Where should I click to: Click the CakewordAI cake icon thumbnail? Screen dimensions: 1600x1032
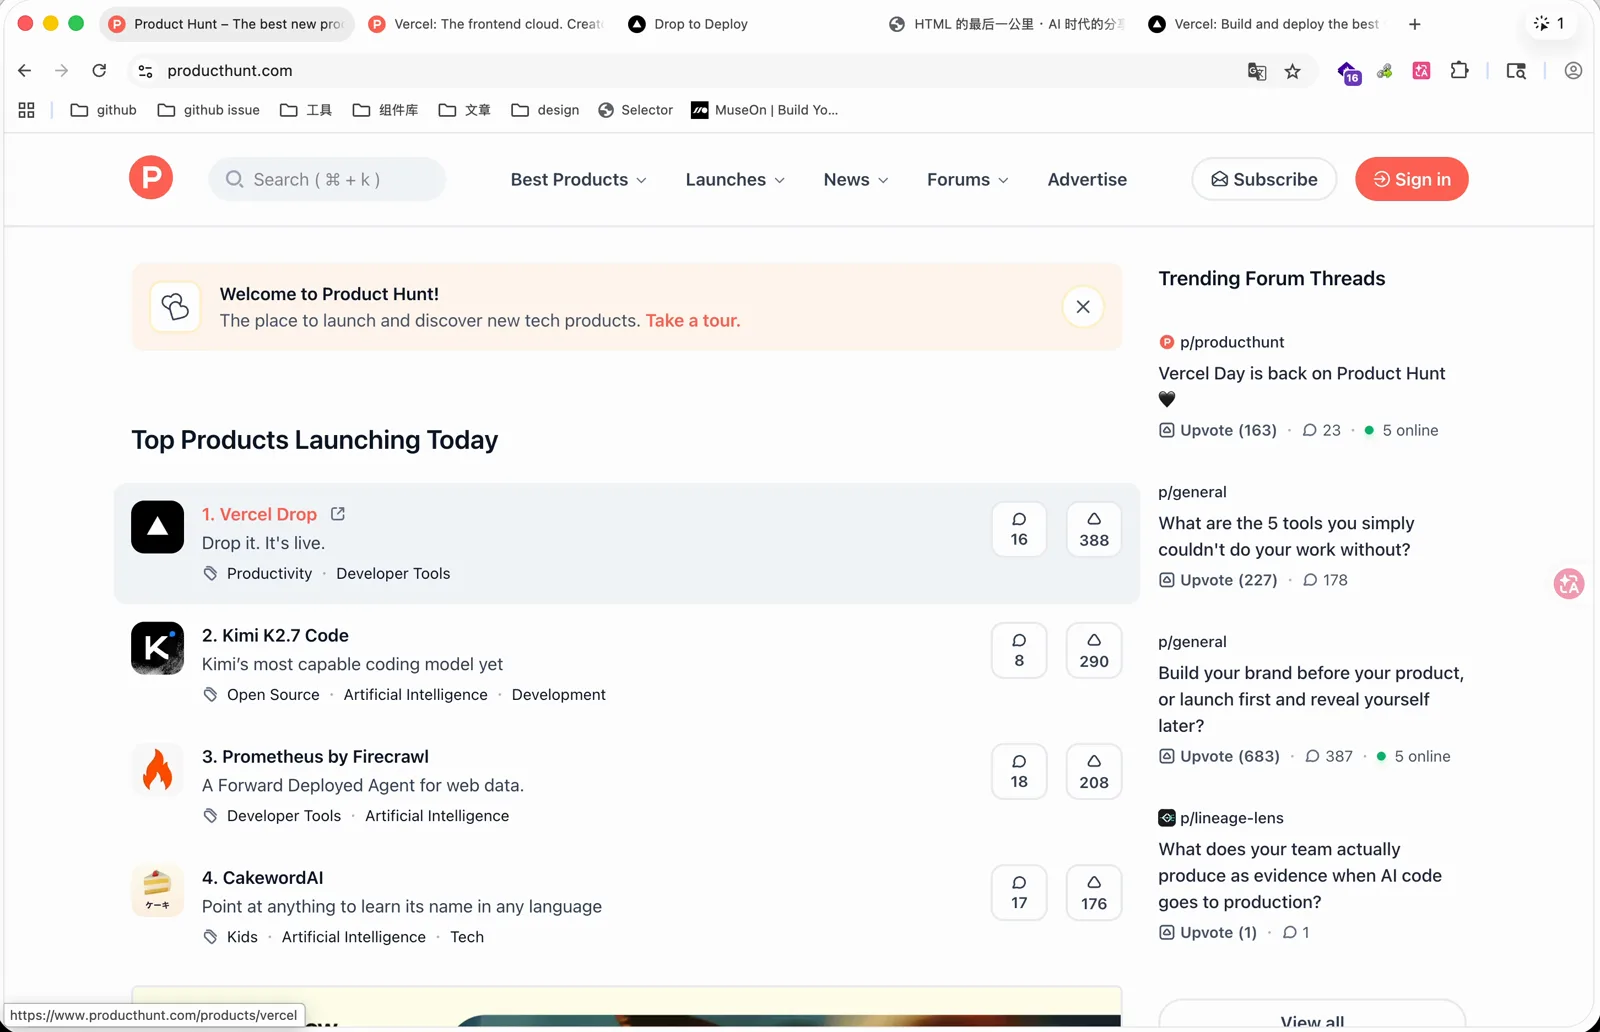(x=157, y=890)
